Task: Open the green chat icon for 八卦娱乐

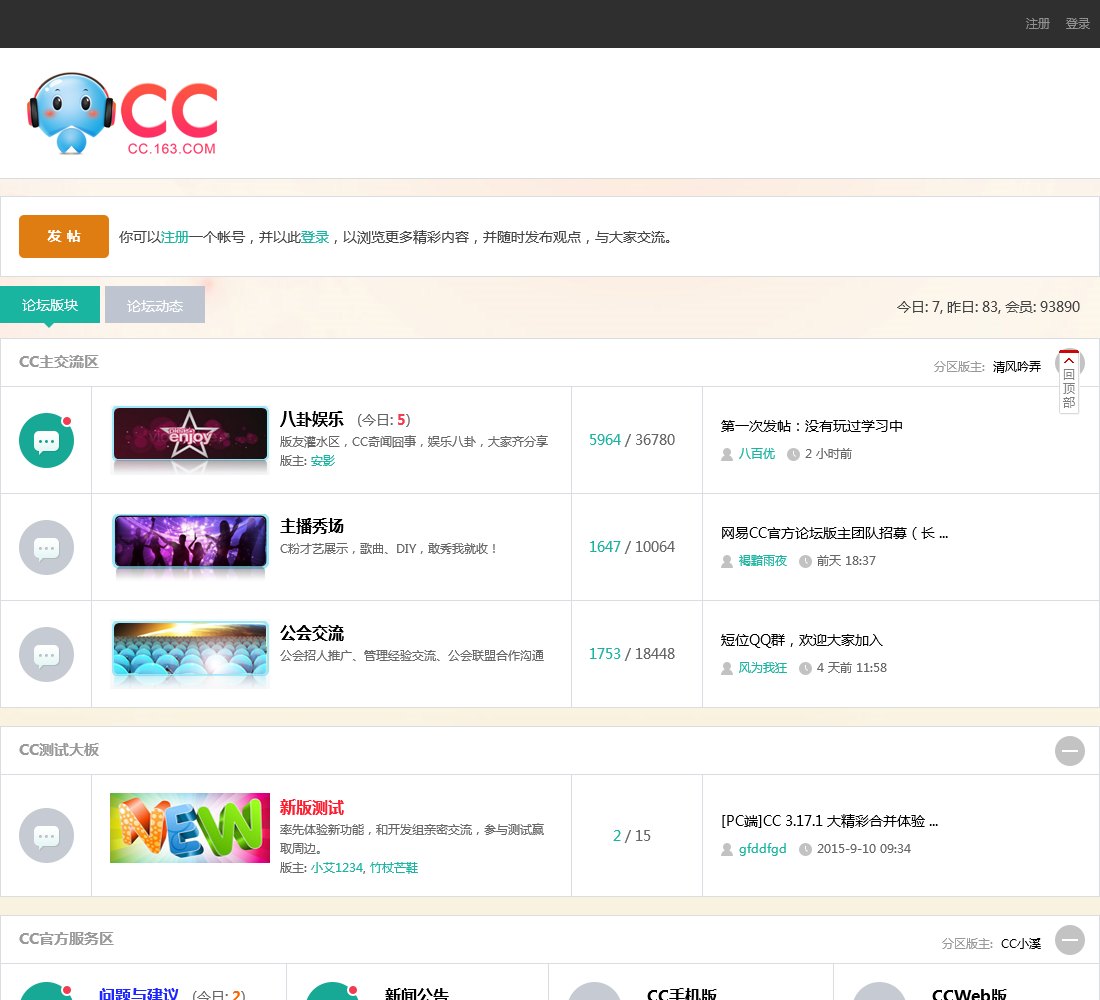Action: pos(46,440)
